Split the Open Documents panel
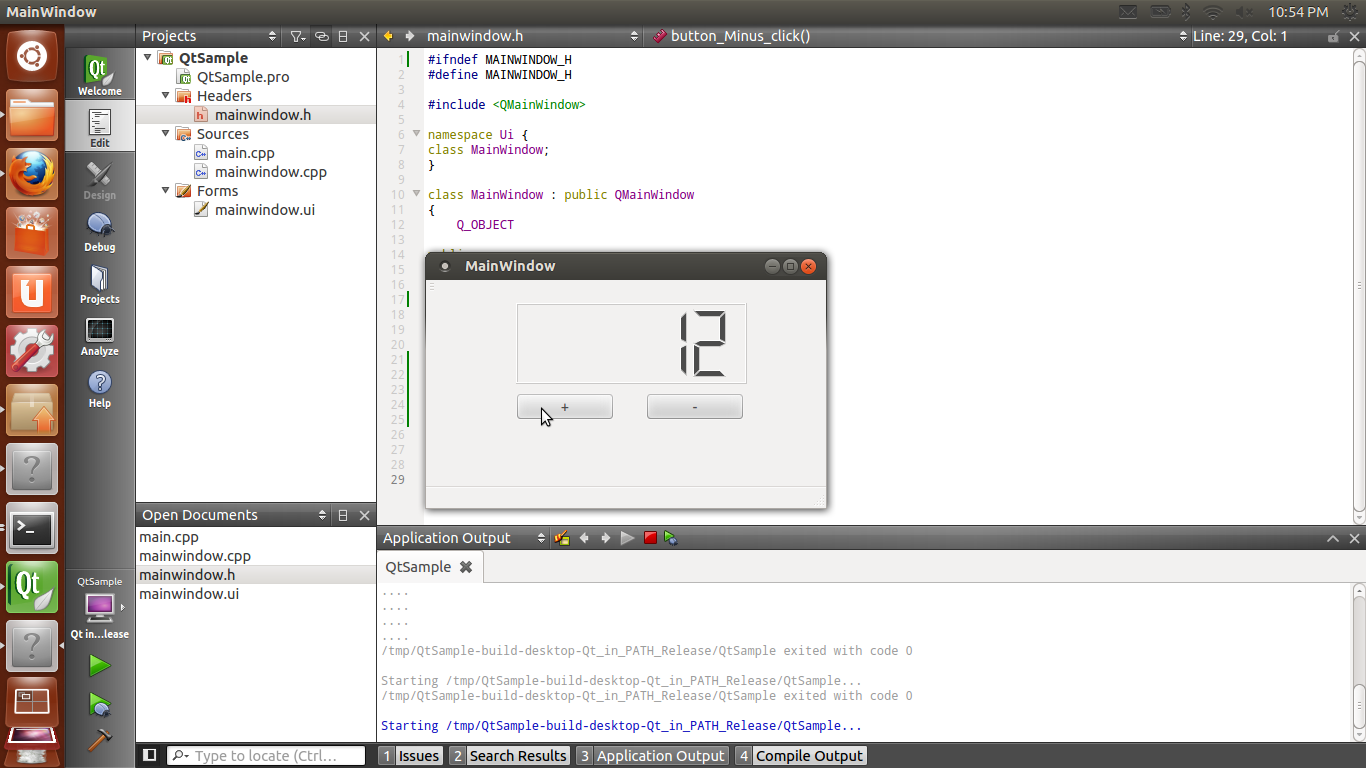The height and width of the screenshot is (768, 1366). click(343, 515)
